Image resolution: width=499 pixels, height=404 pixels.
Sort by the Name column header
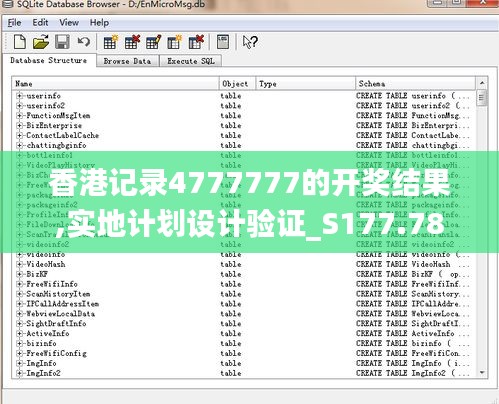pos(116,84)
